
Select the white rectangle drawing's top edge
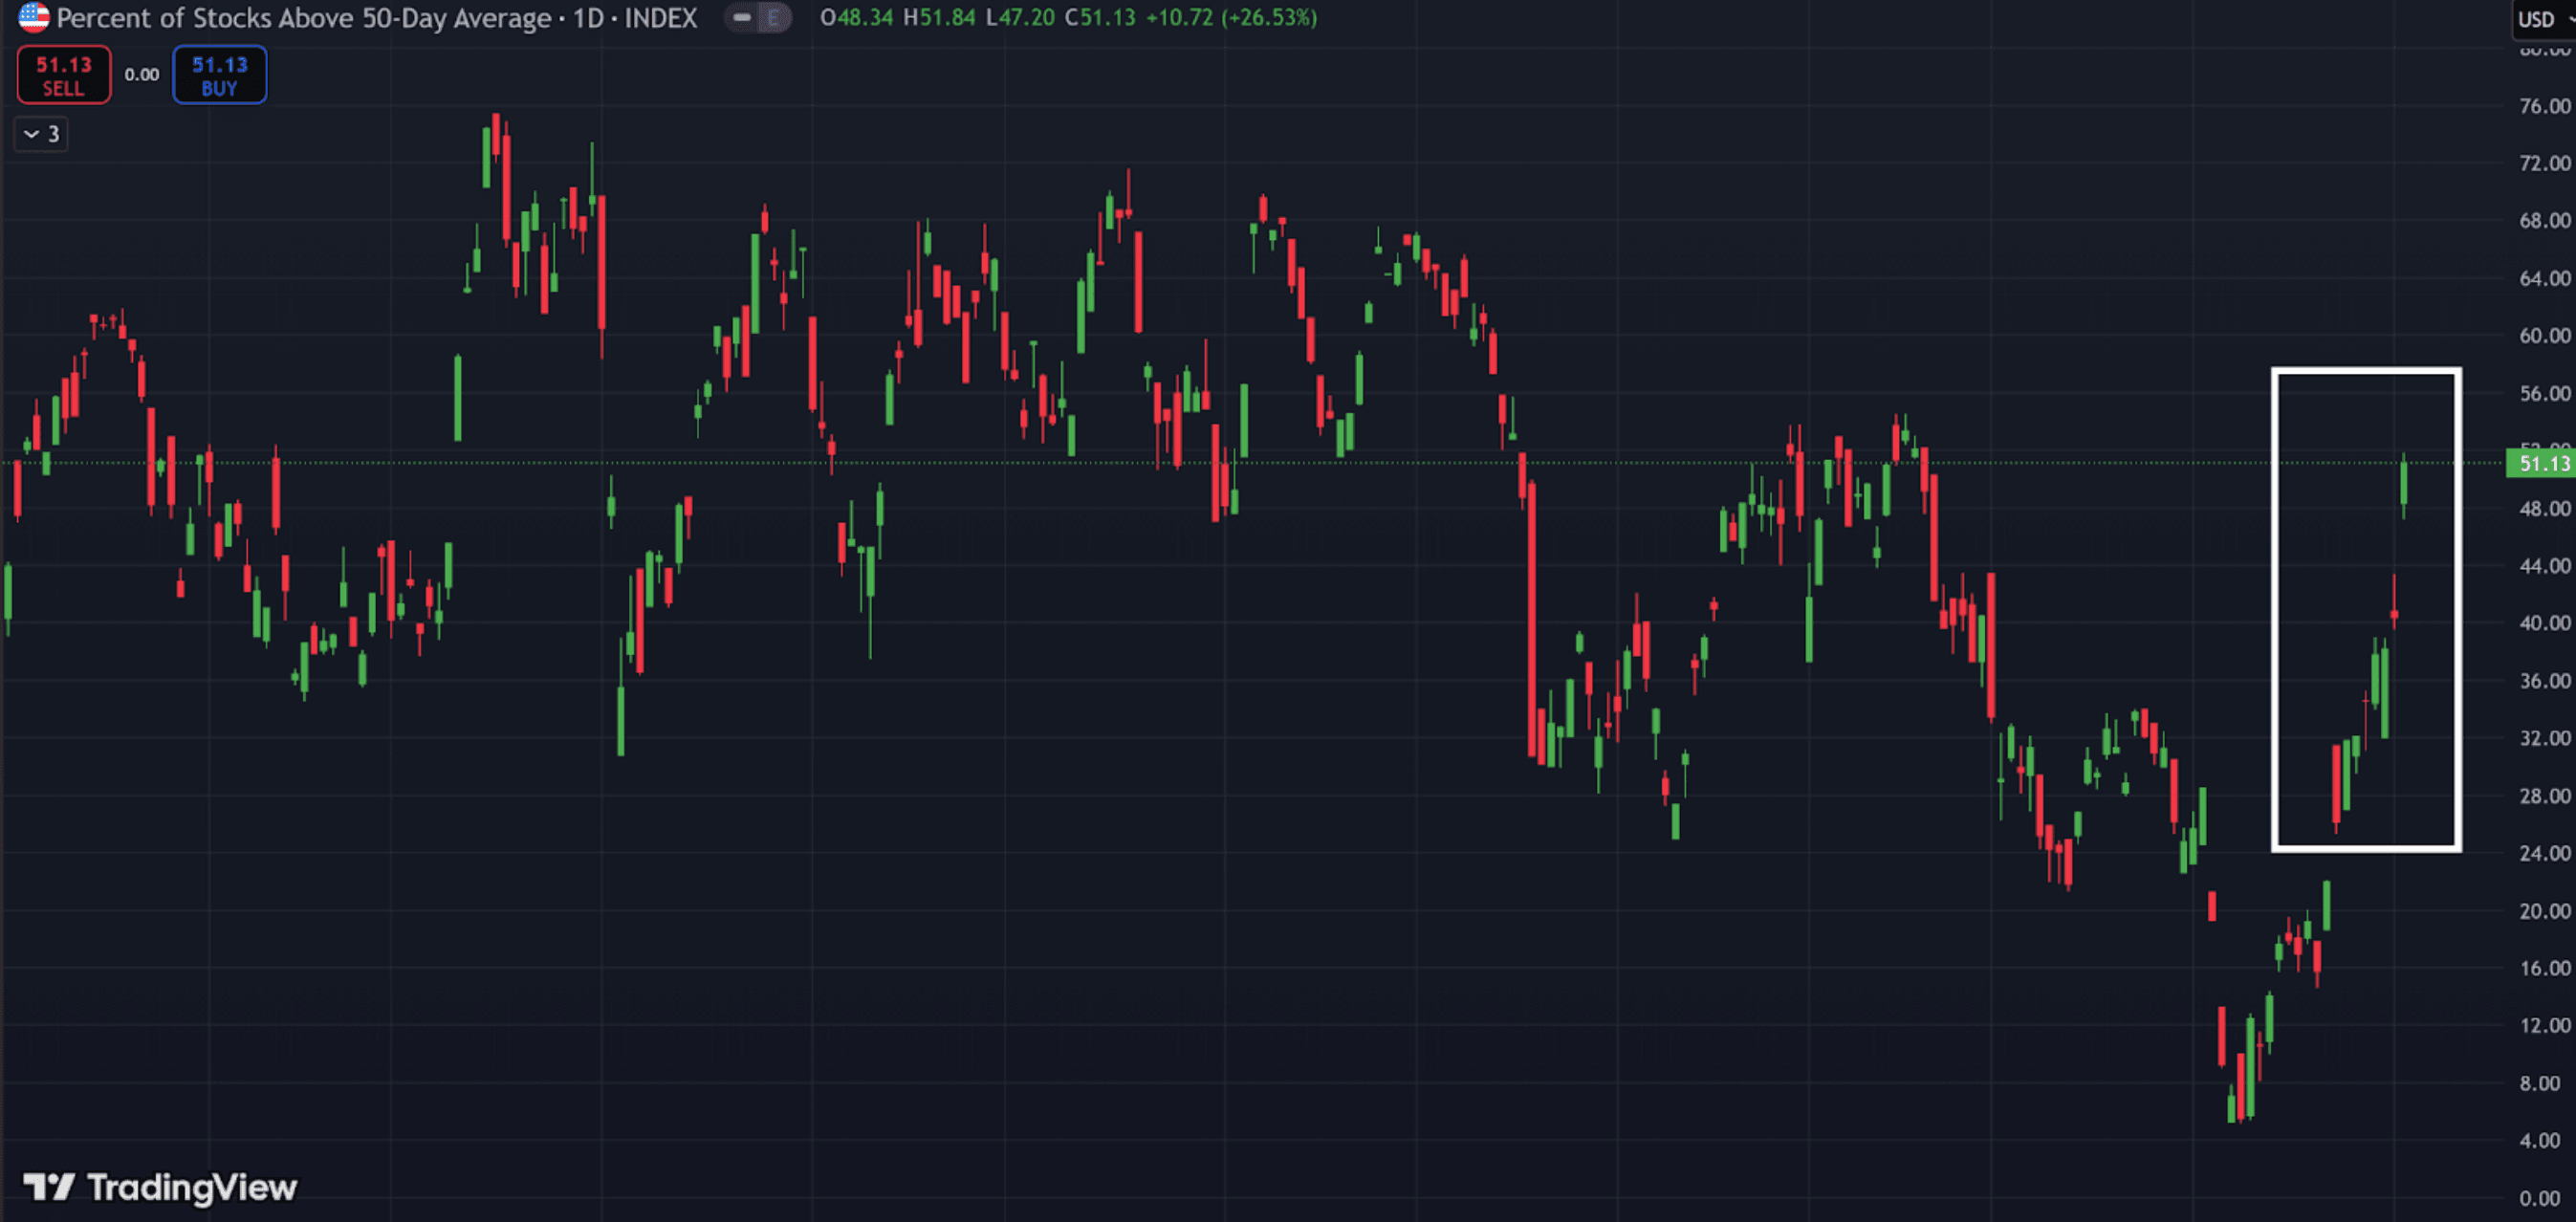click(2366, 372)
